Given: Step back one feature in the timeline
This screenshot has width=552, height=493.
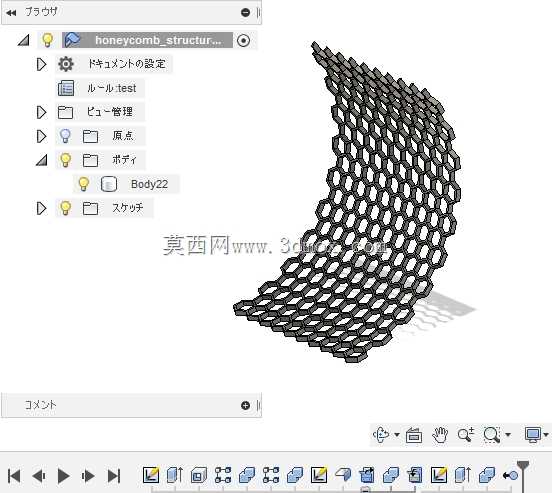Looking at the screenshot, I should [38, 476].
